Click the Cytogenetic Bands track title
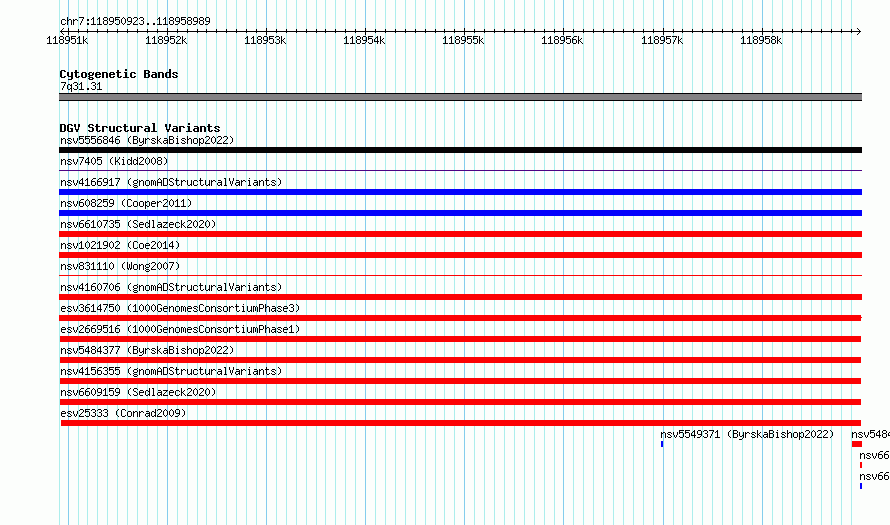This screenshot has width=890, height=525. click(x=119, y=74)
